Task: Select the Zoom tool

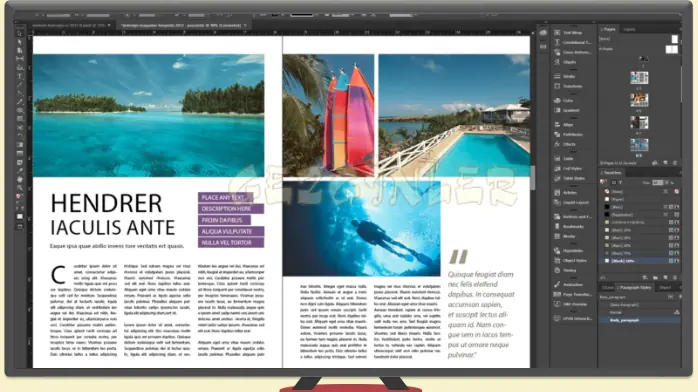Action: pyautogui.click(x=20, y=188)
